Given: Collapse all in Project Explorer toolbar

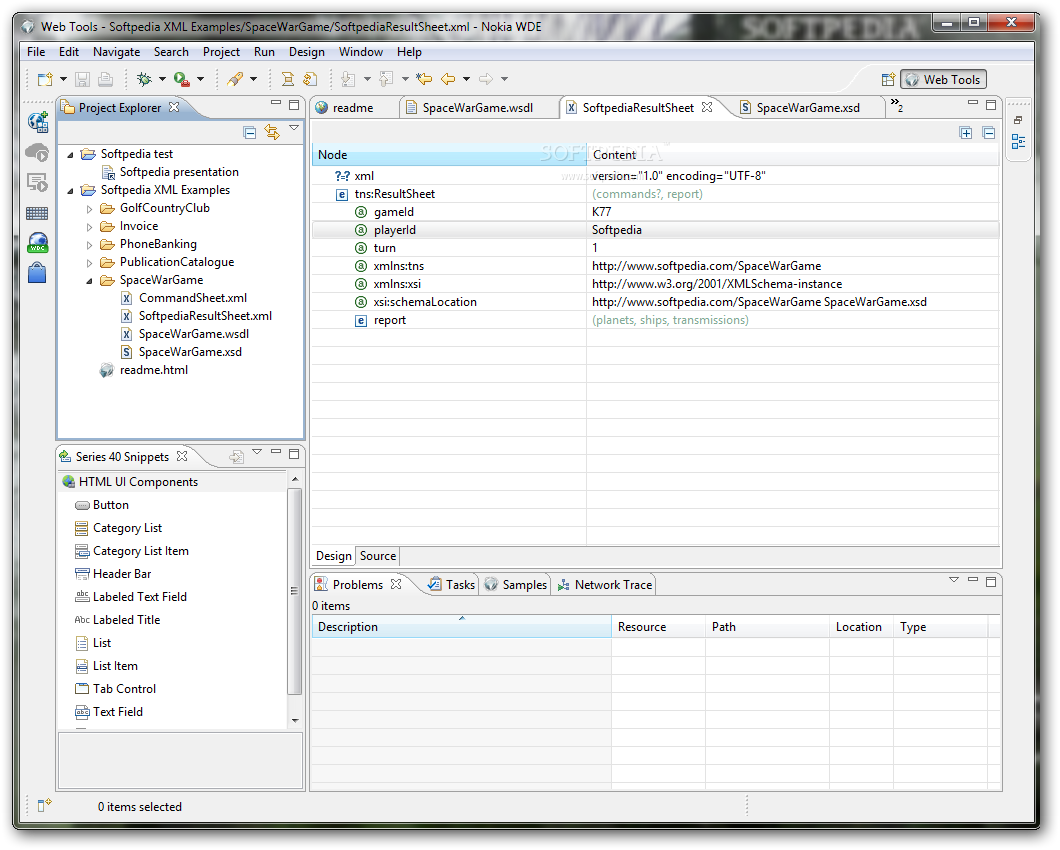Looking at the screenshot, I should (250, 133).
